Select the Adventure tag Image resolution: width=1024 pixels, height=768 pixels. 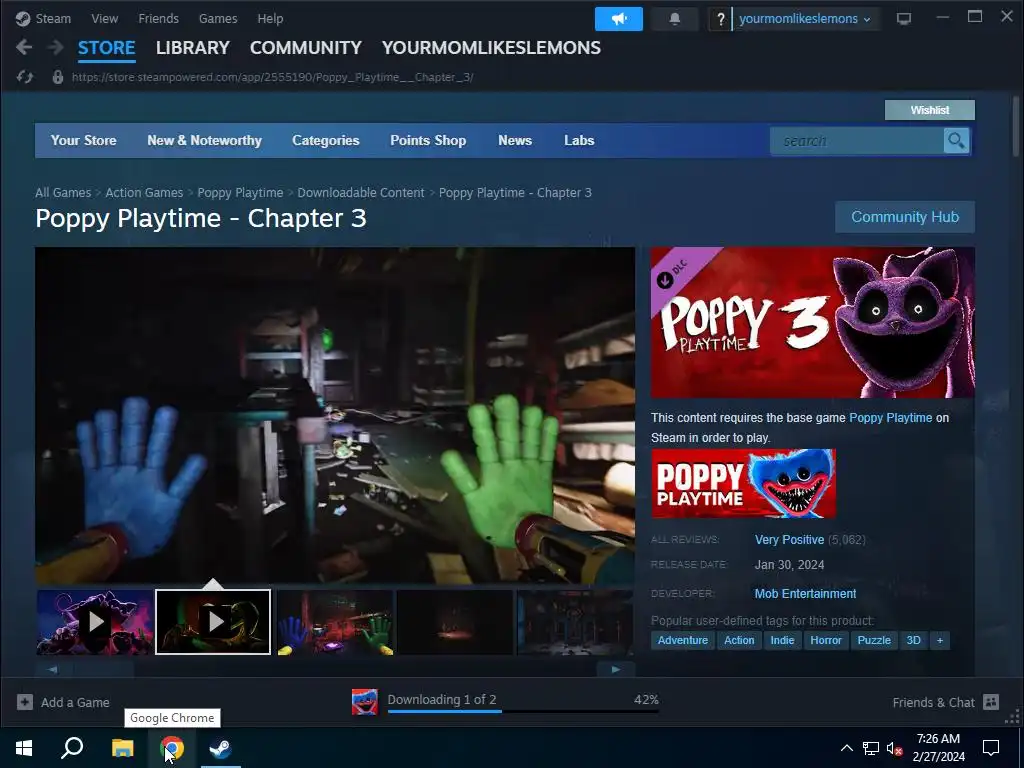(682, 640)
